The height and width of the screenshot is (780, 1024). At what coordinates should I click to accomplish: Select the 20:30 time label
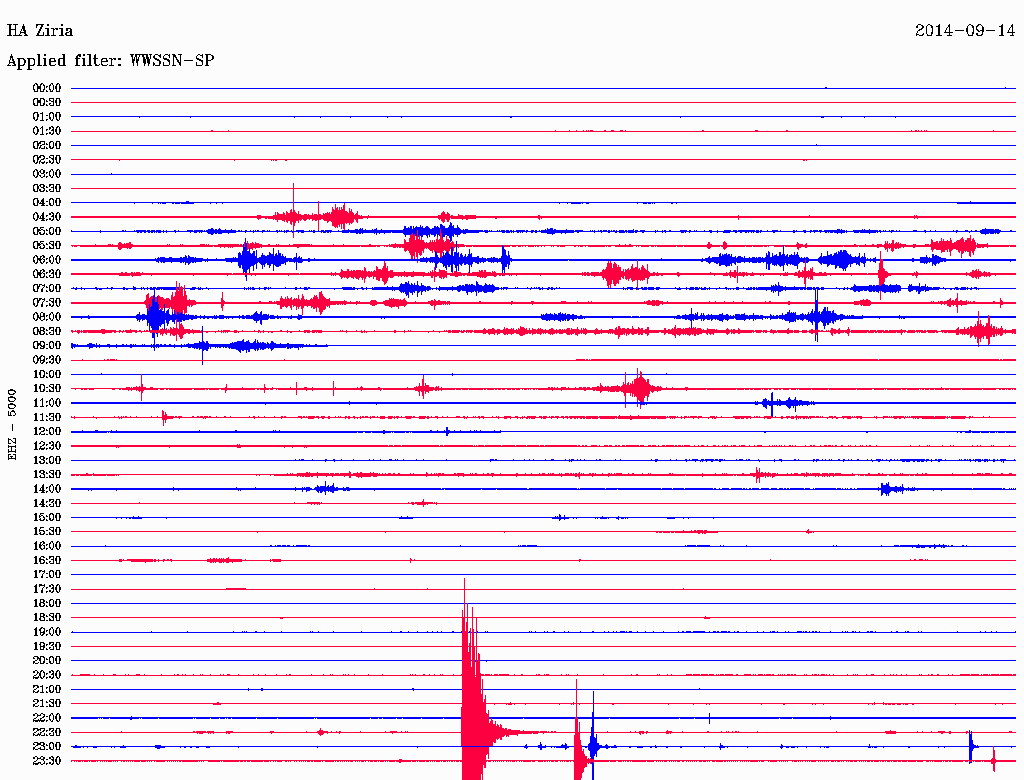47,675
